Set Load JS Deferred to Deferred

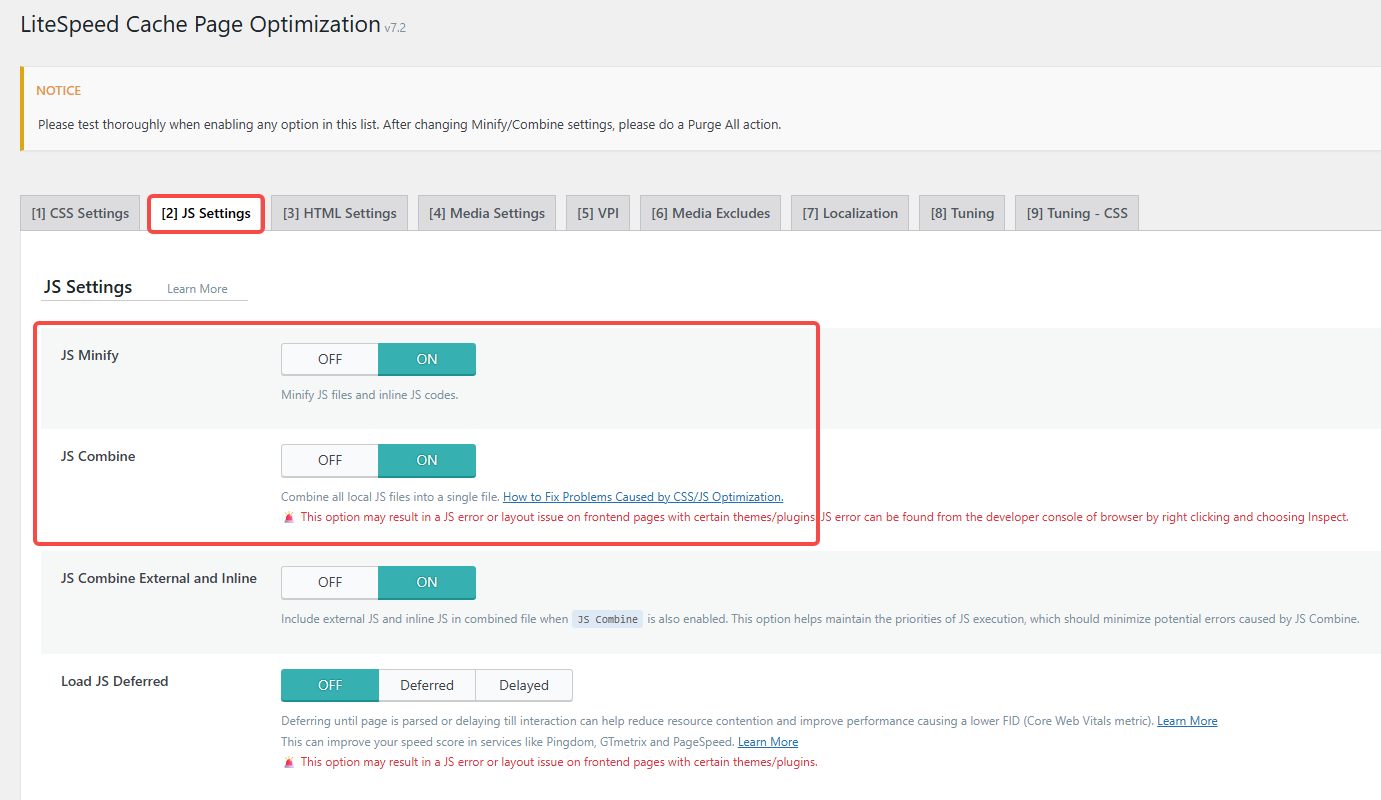point(427,685)
